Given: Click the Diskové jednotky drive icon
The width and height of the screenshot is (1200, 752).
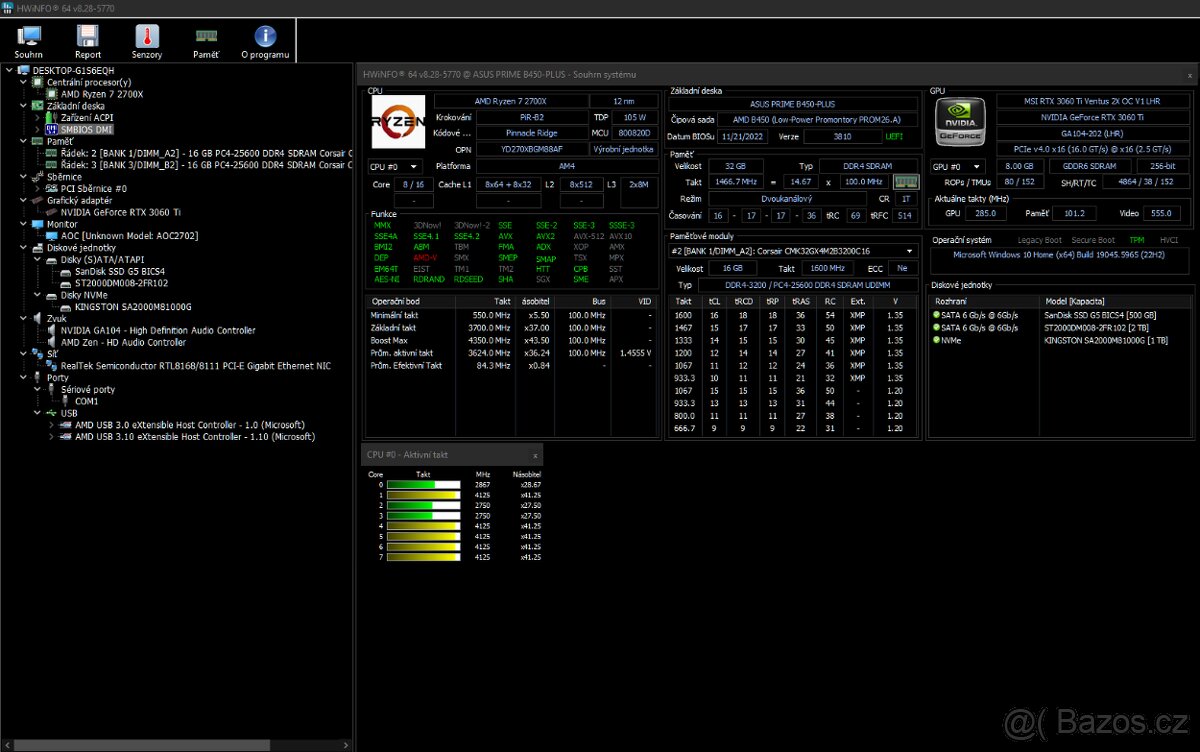Looking at the screenshot, I should click(38, 247).
